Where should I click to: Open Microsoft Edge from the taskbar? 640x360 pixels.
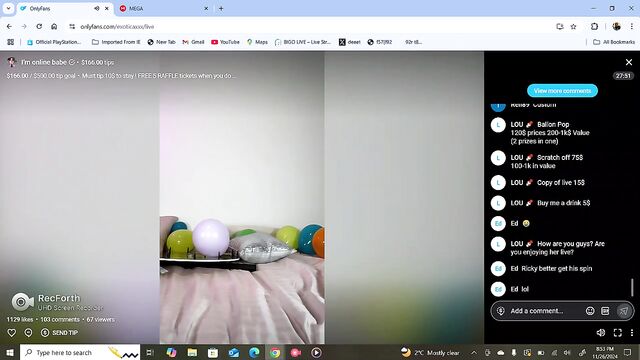[x=254, y=352]
